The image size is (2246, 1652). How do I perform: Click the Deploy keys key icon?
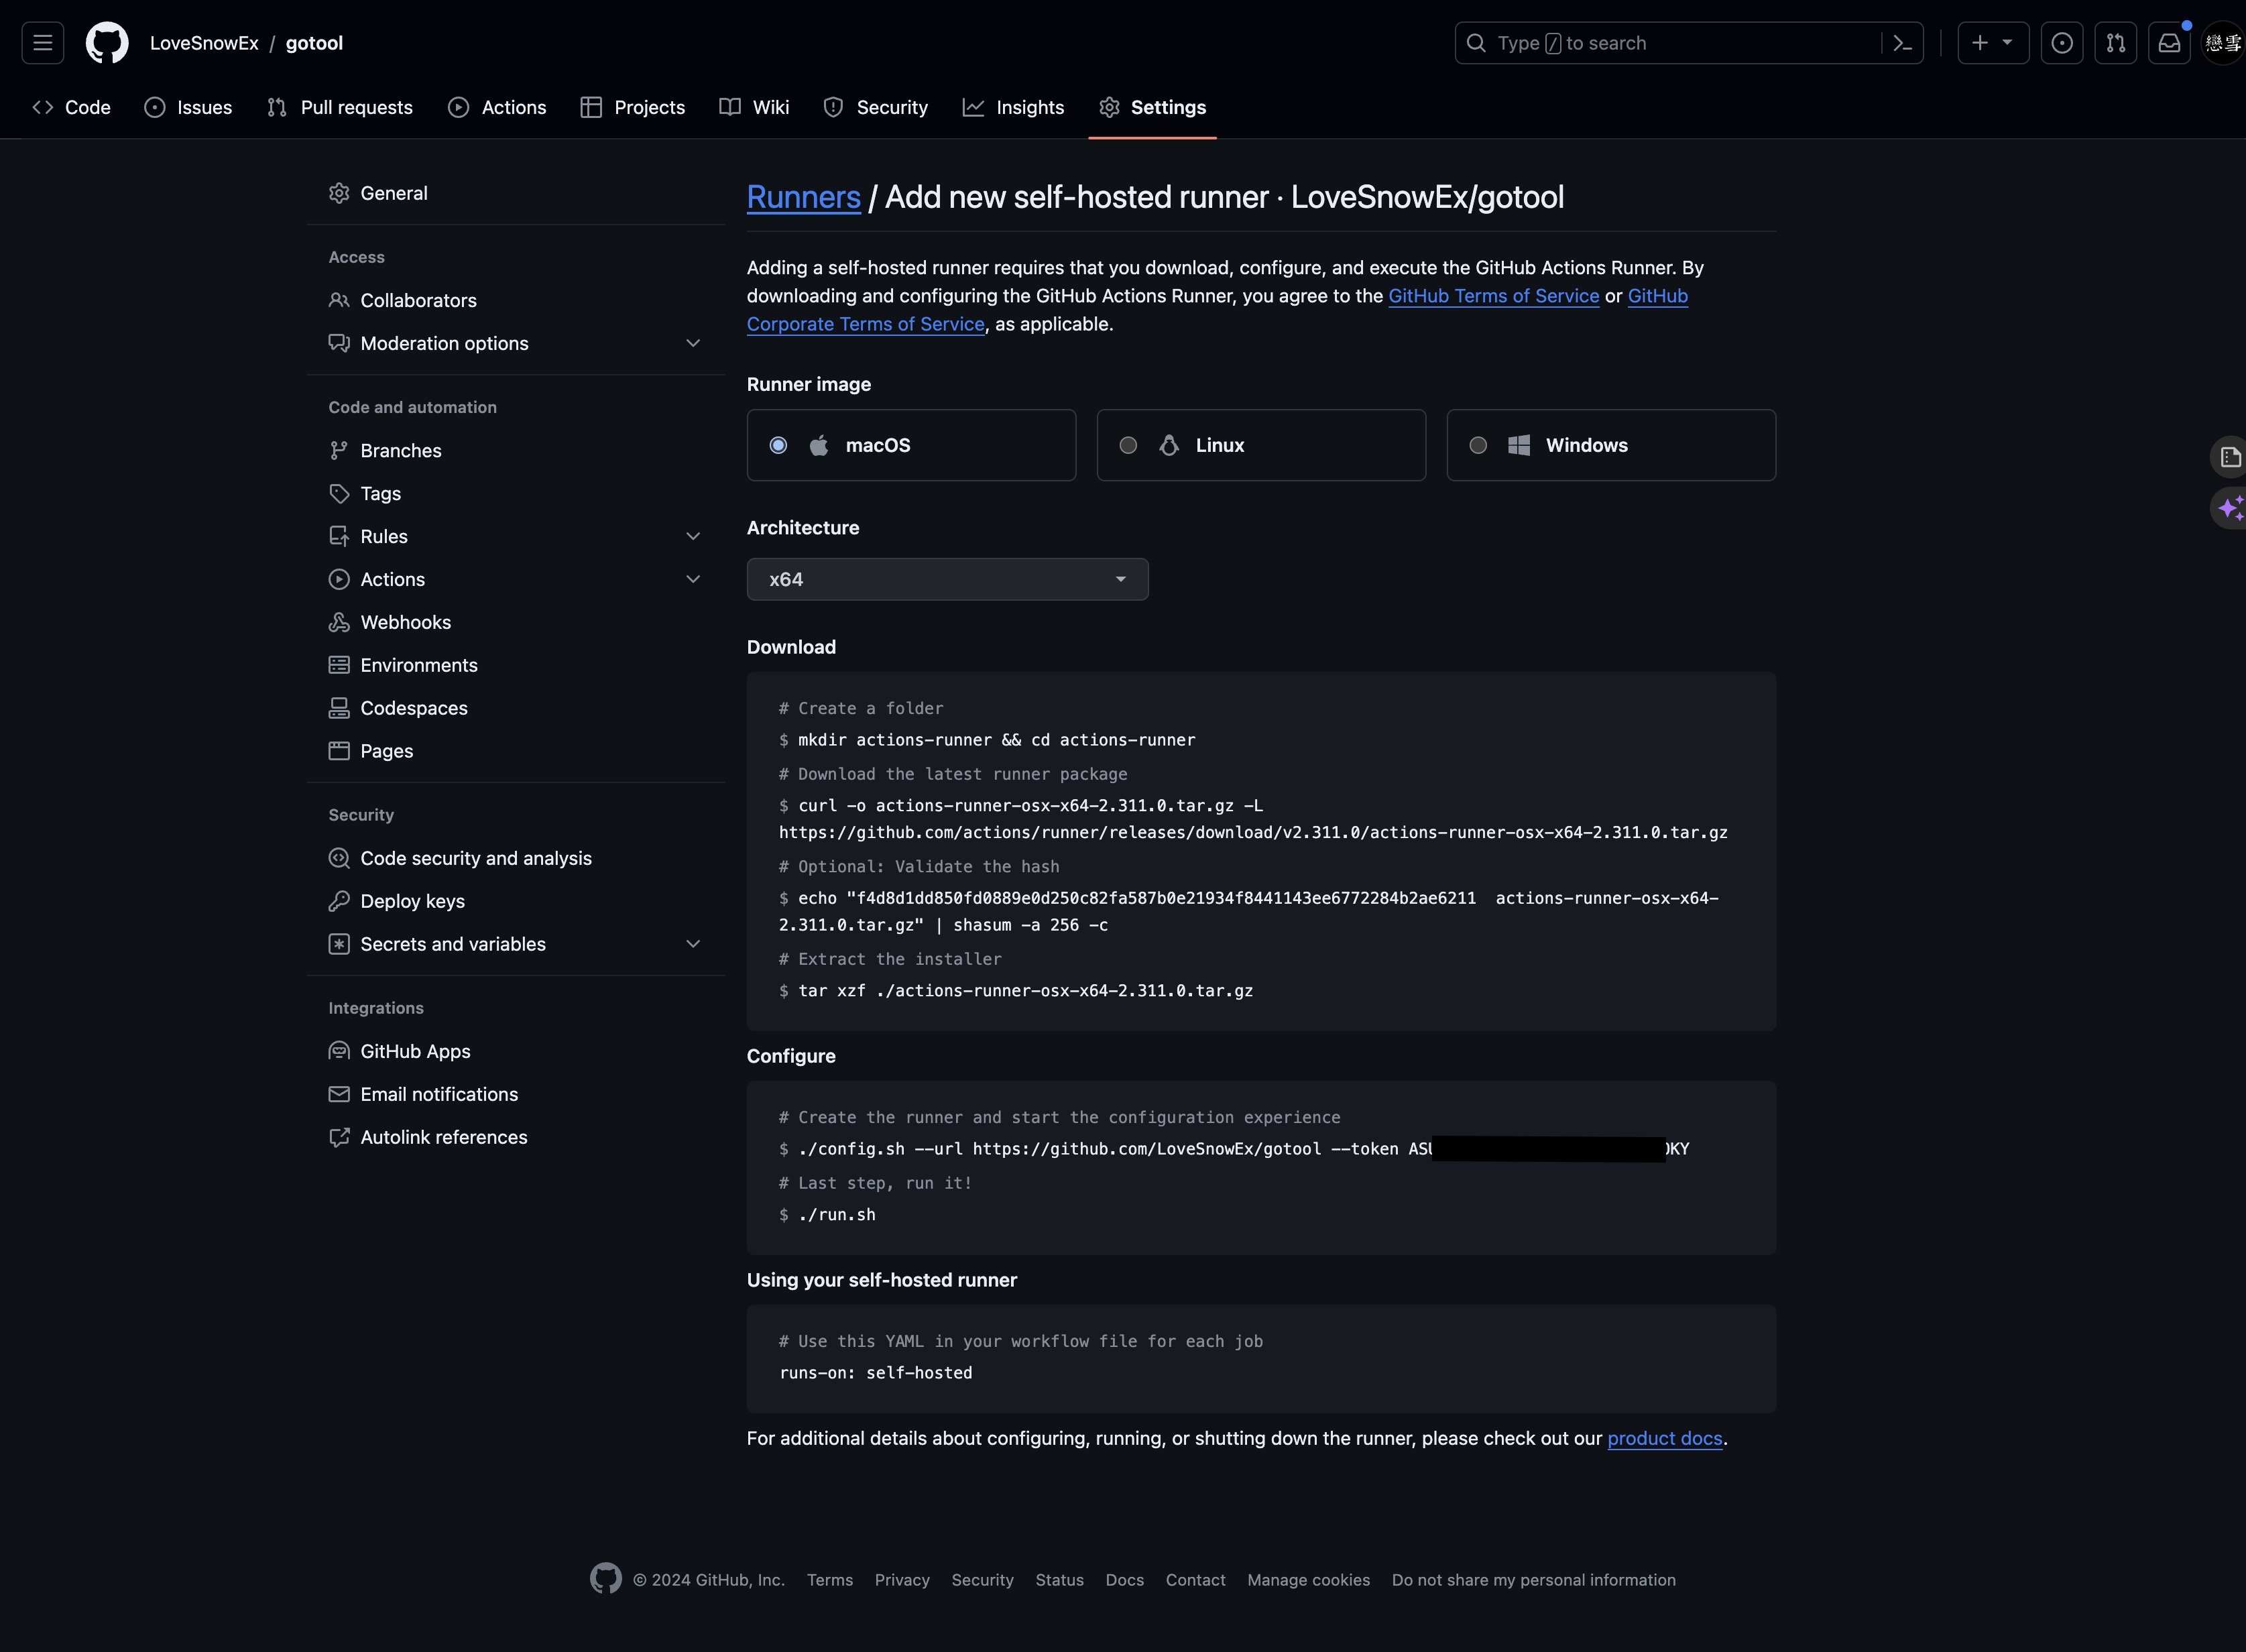tap(339, 901)
